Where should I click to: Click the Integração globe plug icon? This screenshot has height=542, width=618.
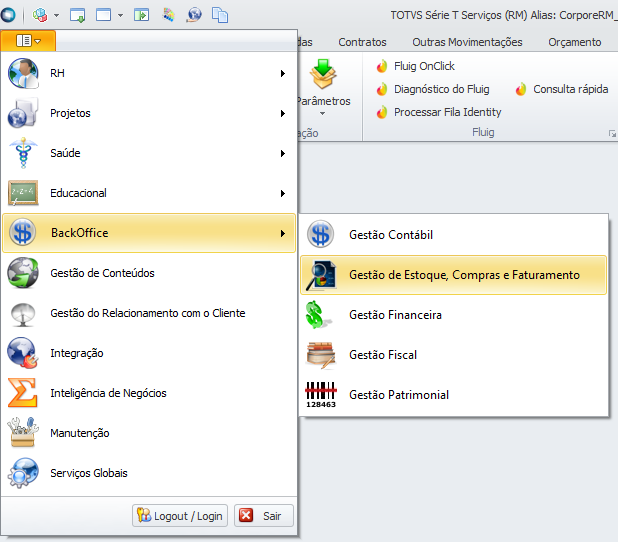click(23, 353)
